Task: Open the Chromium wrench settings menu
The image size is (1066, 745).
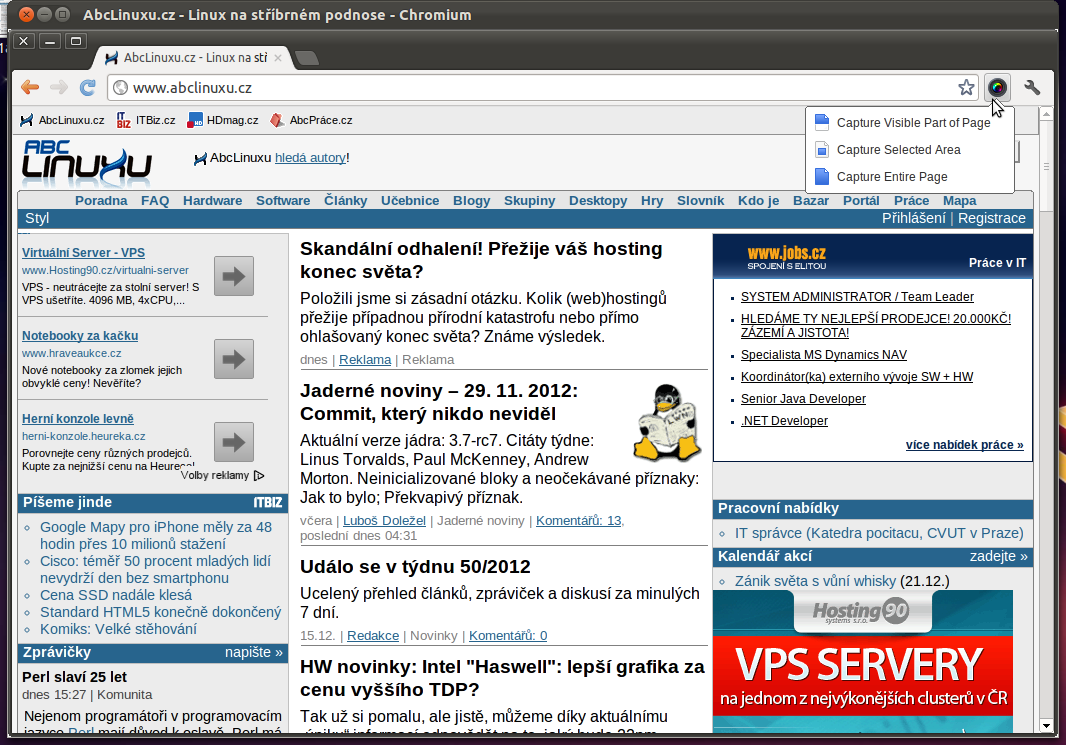Action: pyautogui.click(x=1032, y=87)
